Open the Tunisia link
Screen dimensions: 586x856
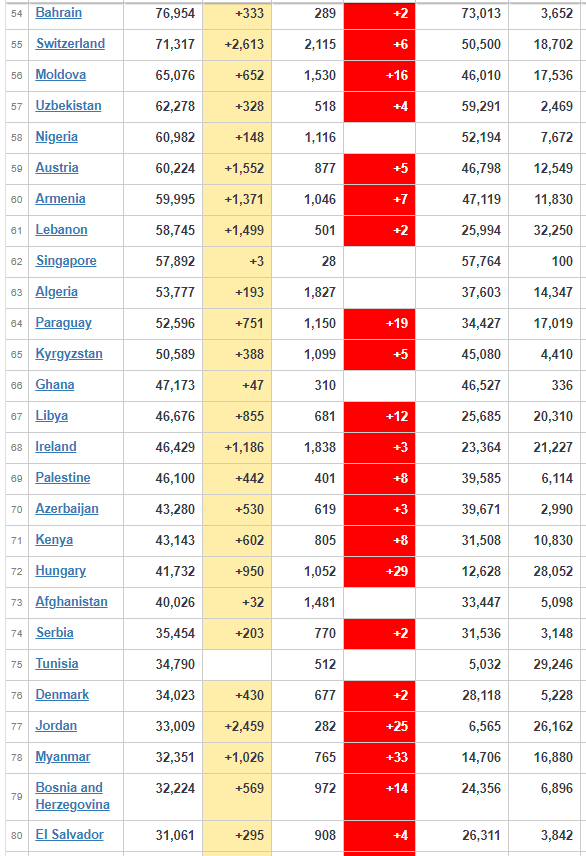click(x=57, y=664)
